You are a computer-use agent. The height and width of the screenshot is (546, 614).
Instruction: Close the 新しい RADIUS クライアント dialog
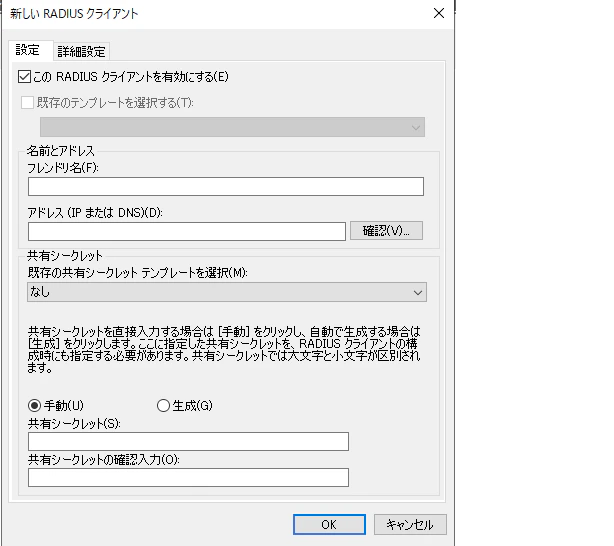(439, 13)
